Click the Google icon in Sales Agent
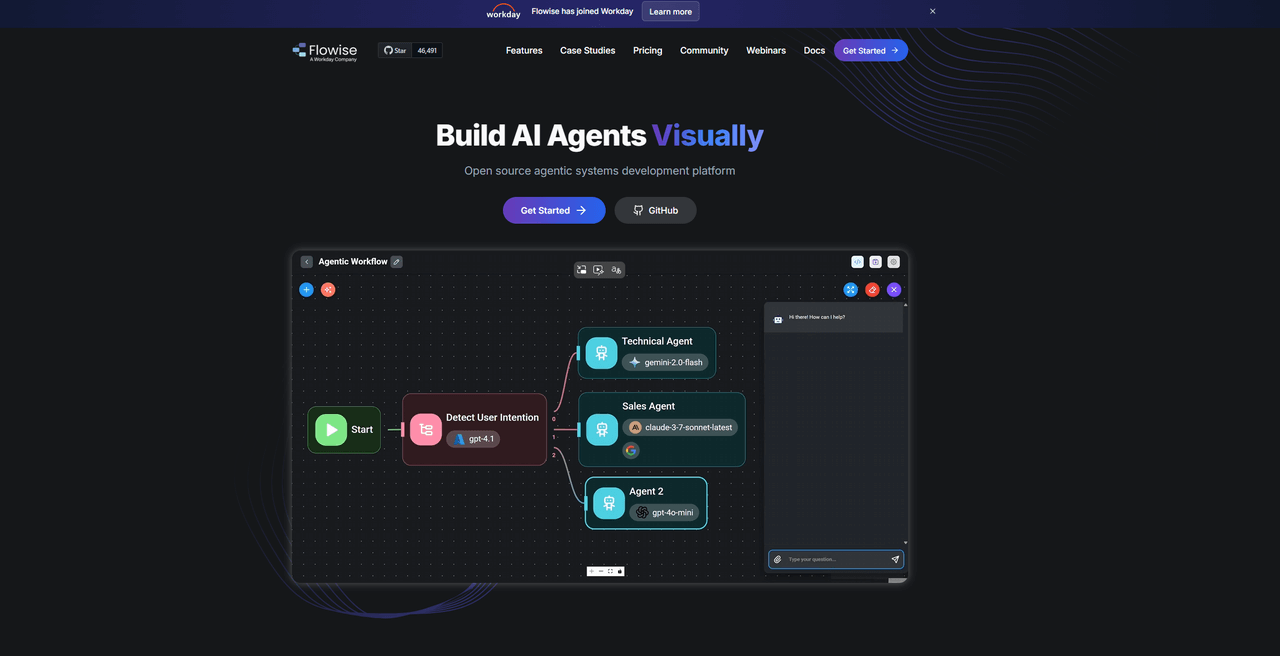Image resolution: width=1280 pixels, height=656 pixels. pyautogui.click(x=631, y=450)
